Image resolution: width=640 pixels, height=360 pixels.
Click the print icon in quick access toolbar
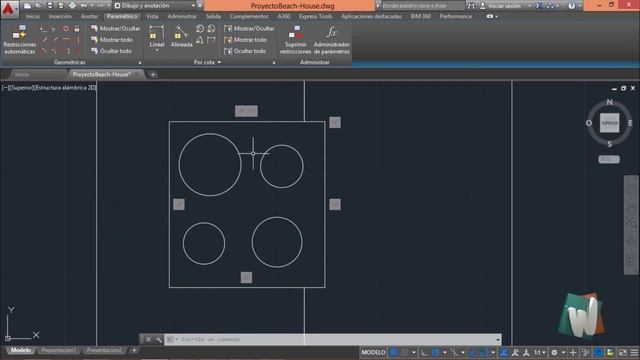pyautogui.click(x=72, y=6)
